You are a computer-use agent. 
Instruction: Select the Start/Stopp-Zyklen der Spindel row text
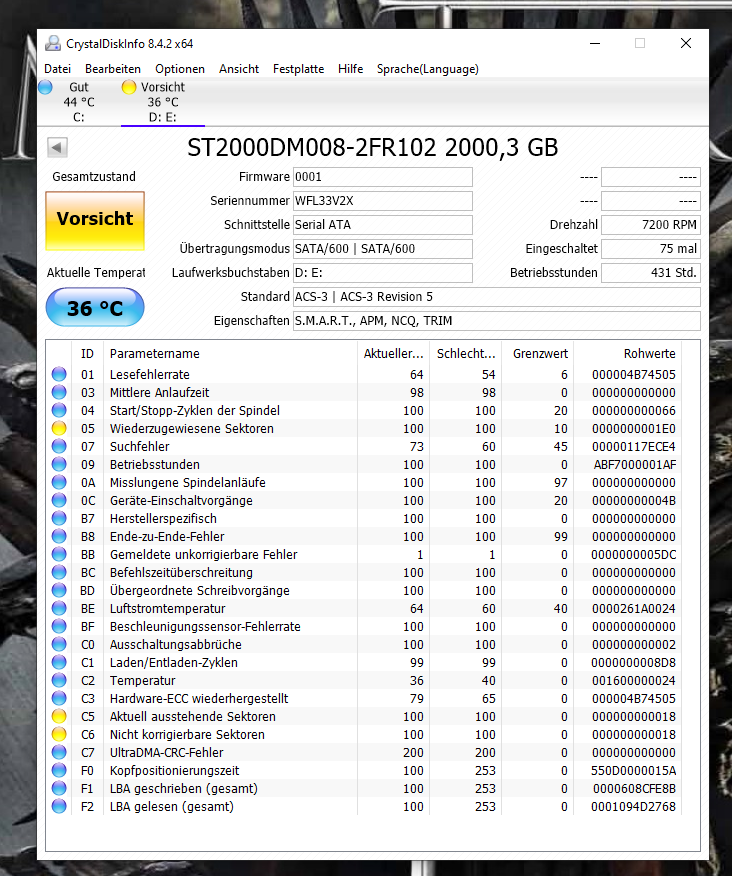194,411
